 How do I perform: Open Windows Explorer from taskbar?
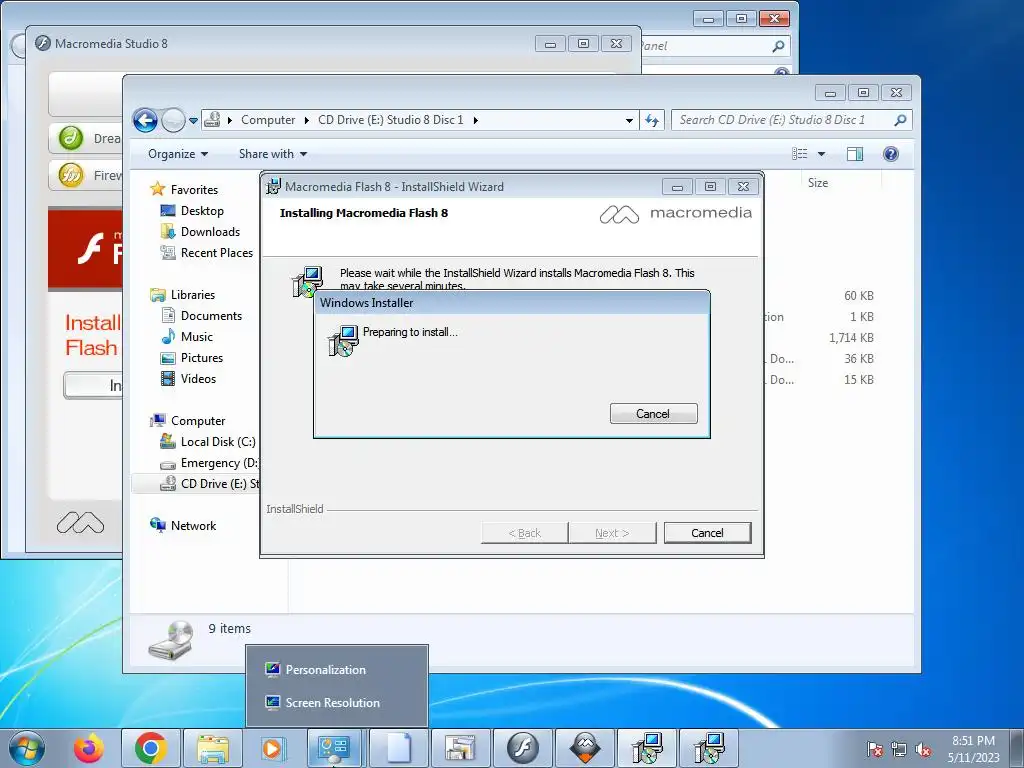pos(213,748)
